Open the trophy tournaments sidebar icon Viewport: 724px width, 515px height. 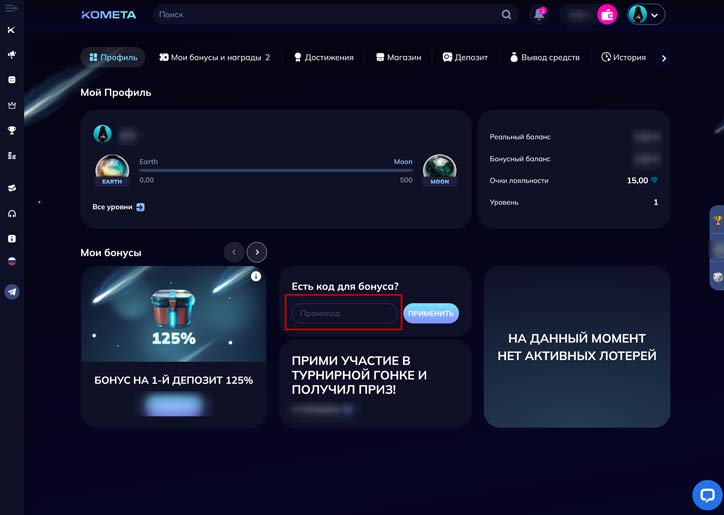(x=12, y=131)
